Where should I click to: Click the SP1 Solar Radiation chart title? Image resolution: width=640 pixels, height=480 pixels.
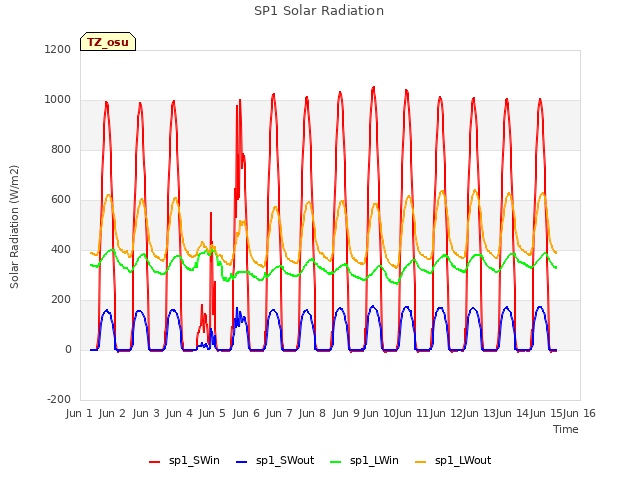point(319,11)
